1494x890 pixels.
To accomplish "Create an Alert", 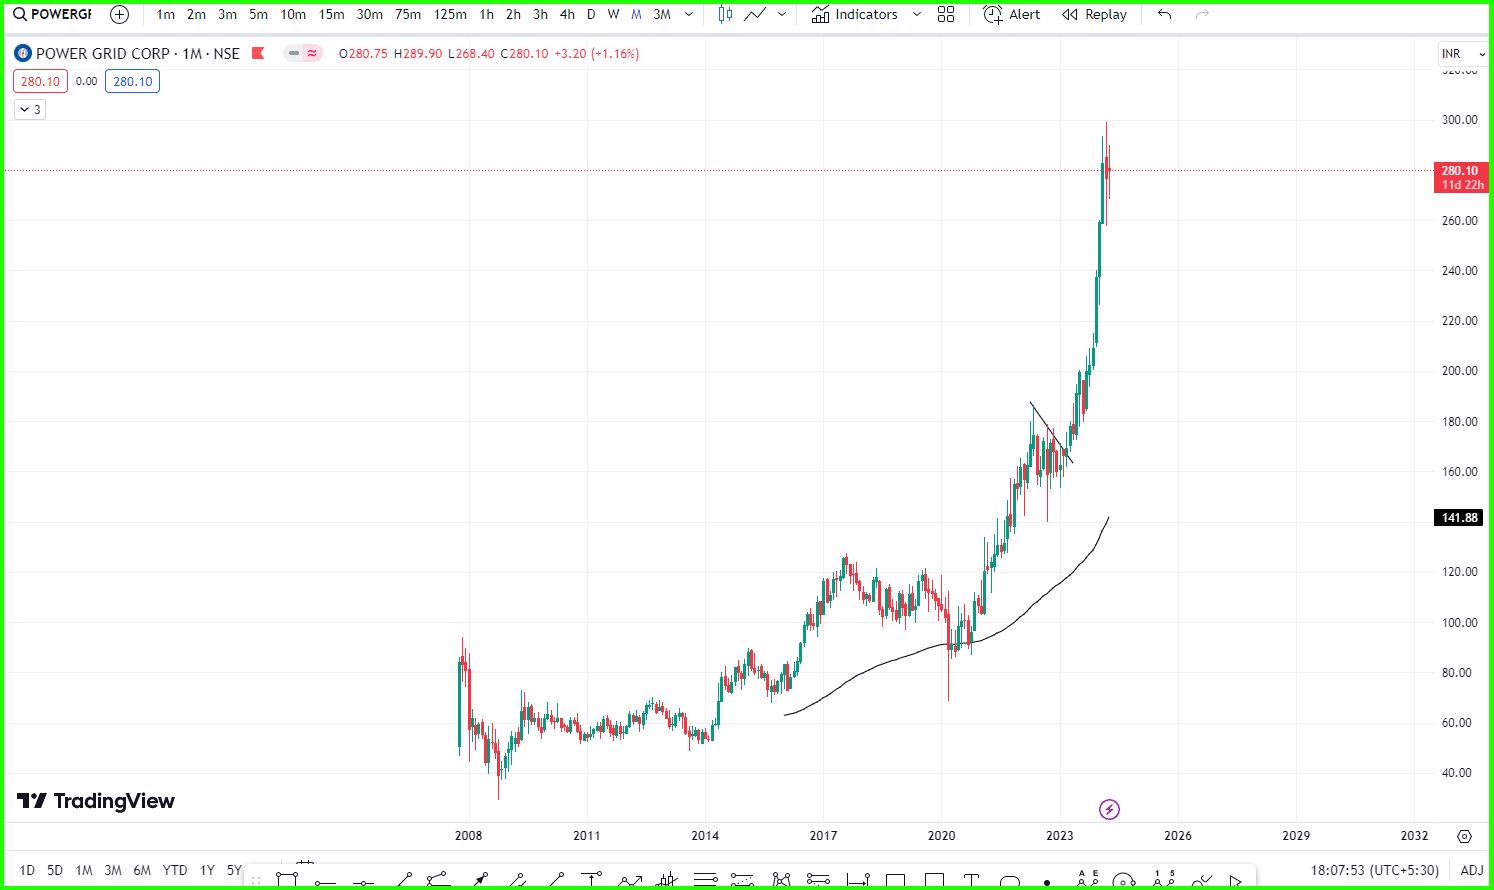I will pyautogui.click(x=1011, y=14).
